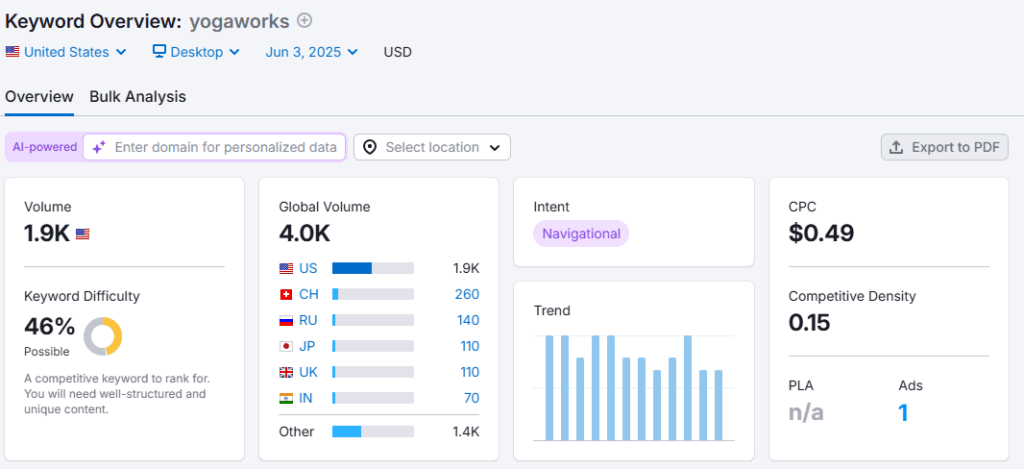
Task: Click the JP country link
Action: pos(308,346)
